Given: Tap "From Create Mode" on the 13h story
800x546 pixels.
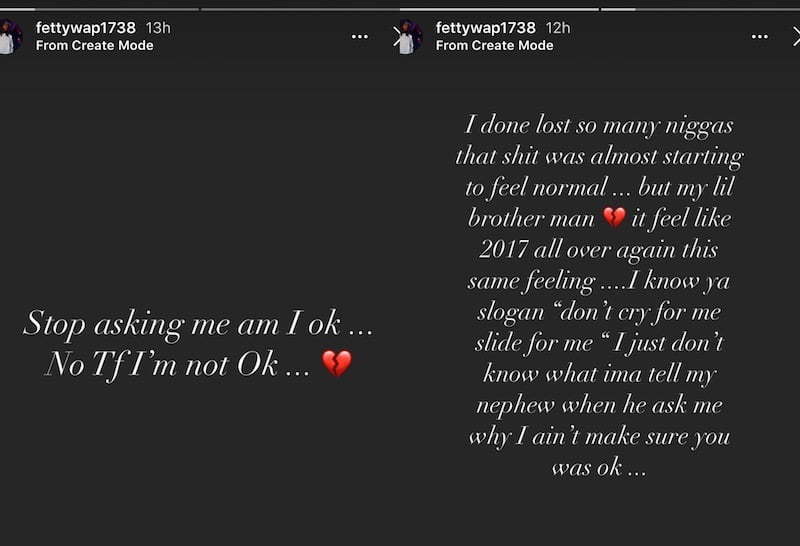Looking at the screenshot, I should coord(94,45).
